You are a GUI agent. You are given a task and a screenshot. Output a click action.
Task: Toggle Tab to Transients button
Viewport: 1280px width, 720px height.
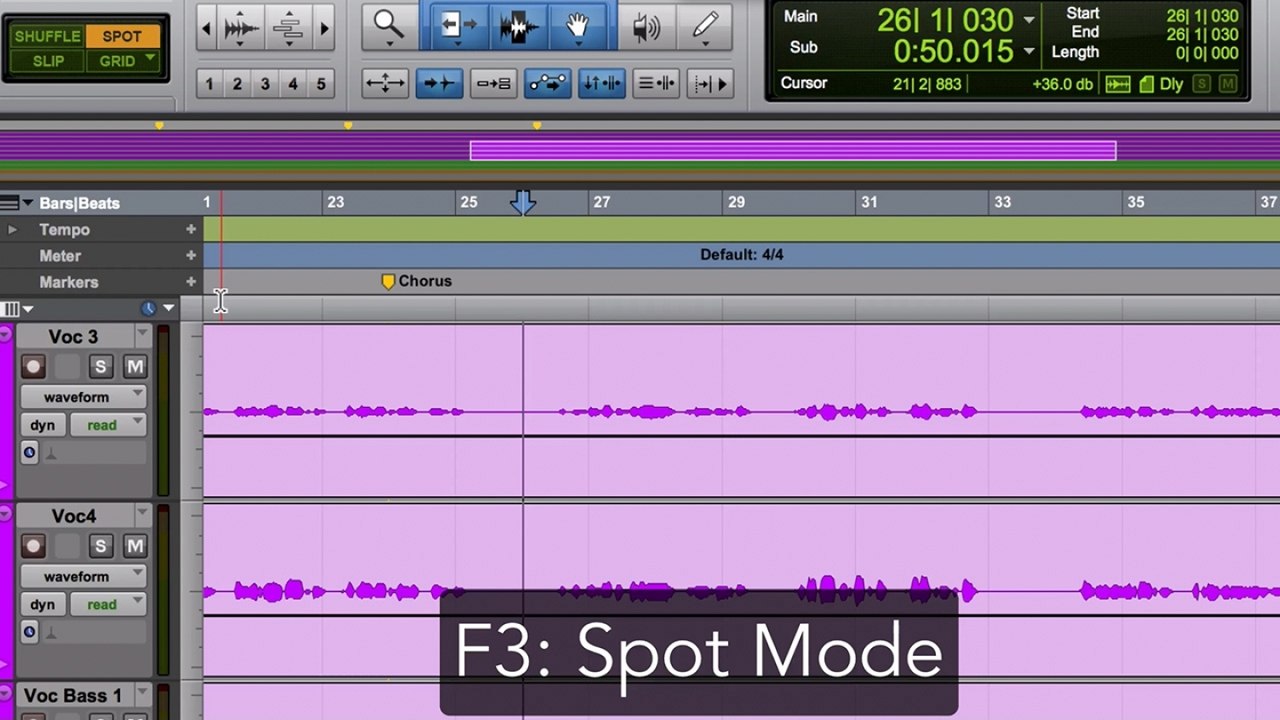[439, 84]
